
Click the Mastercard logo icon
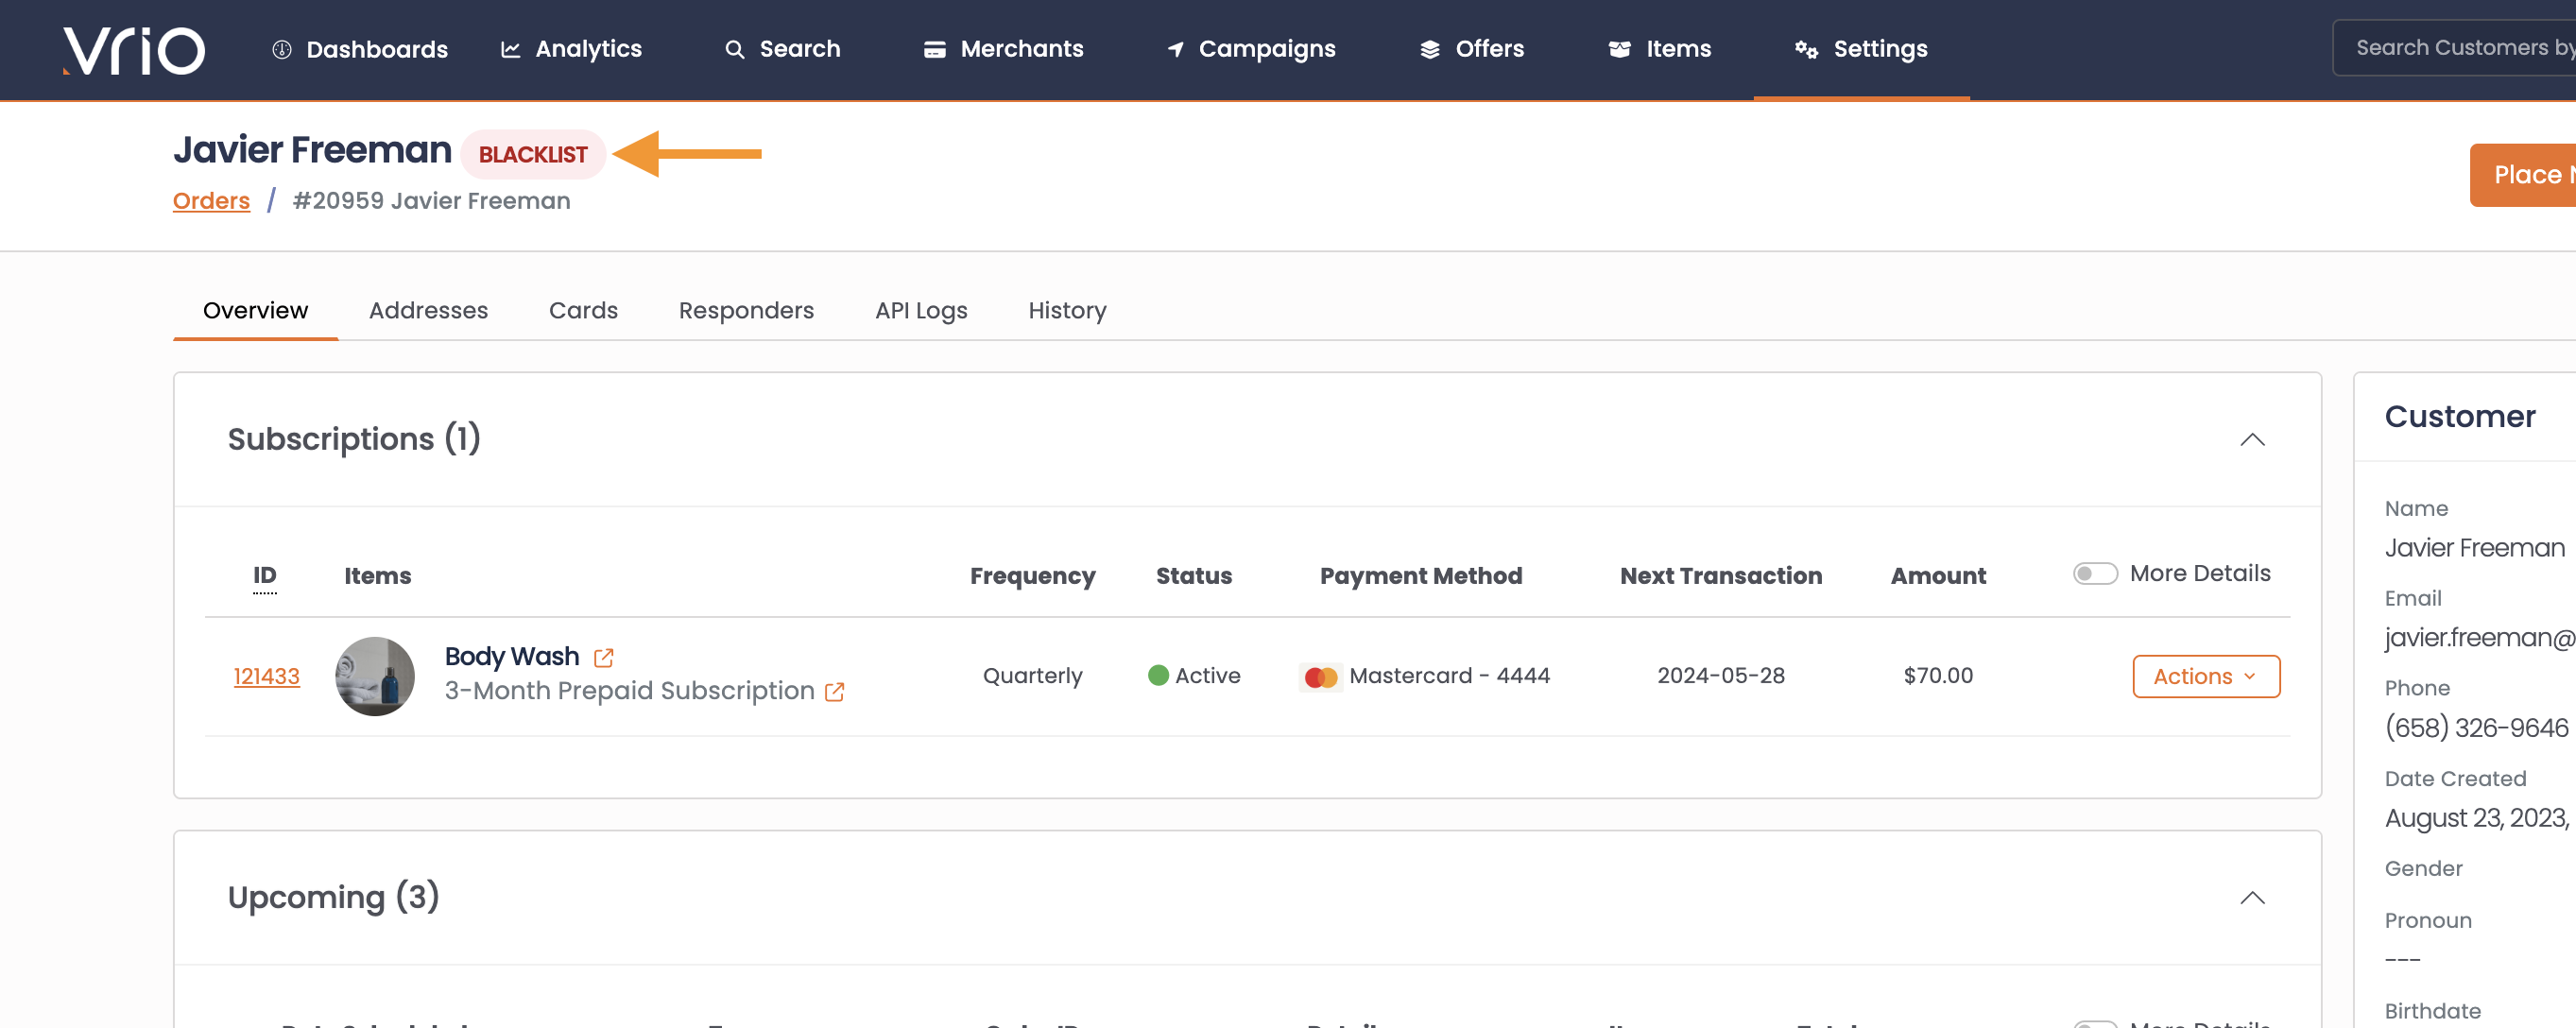1320,677
